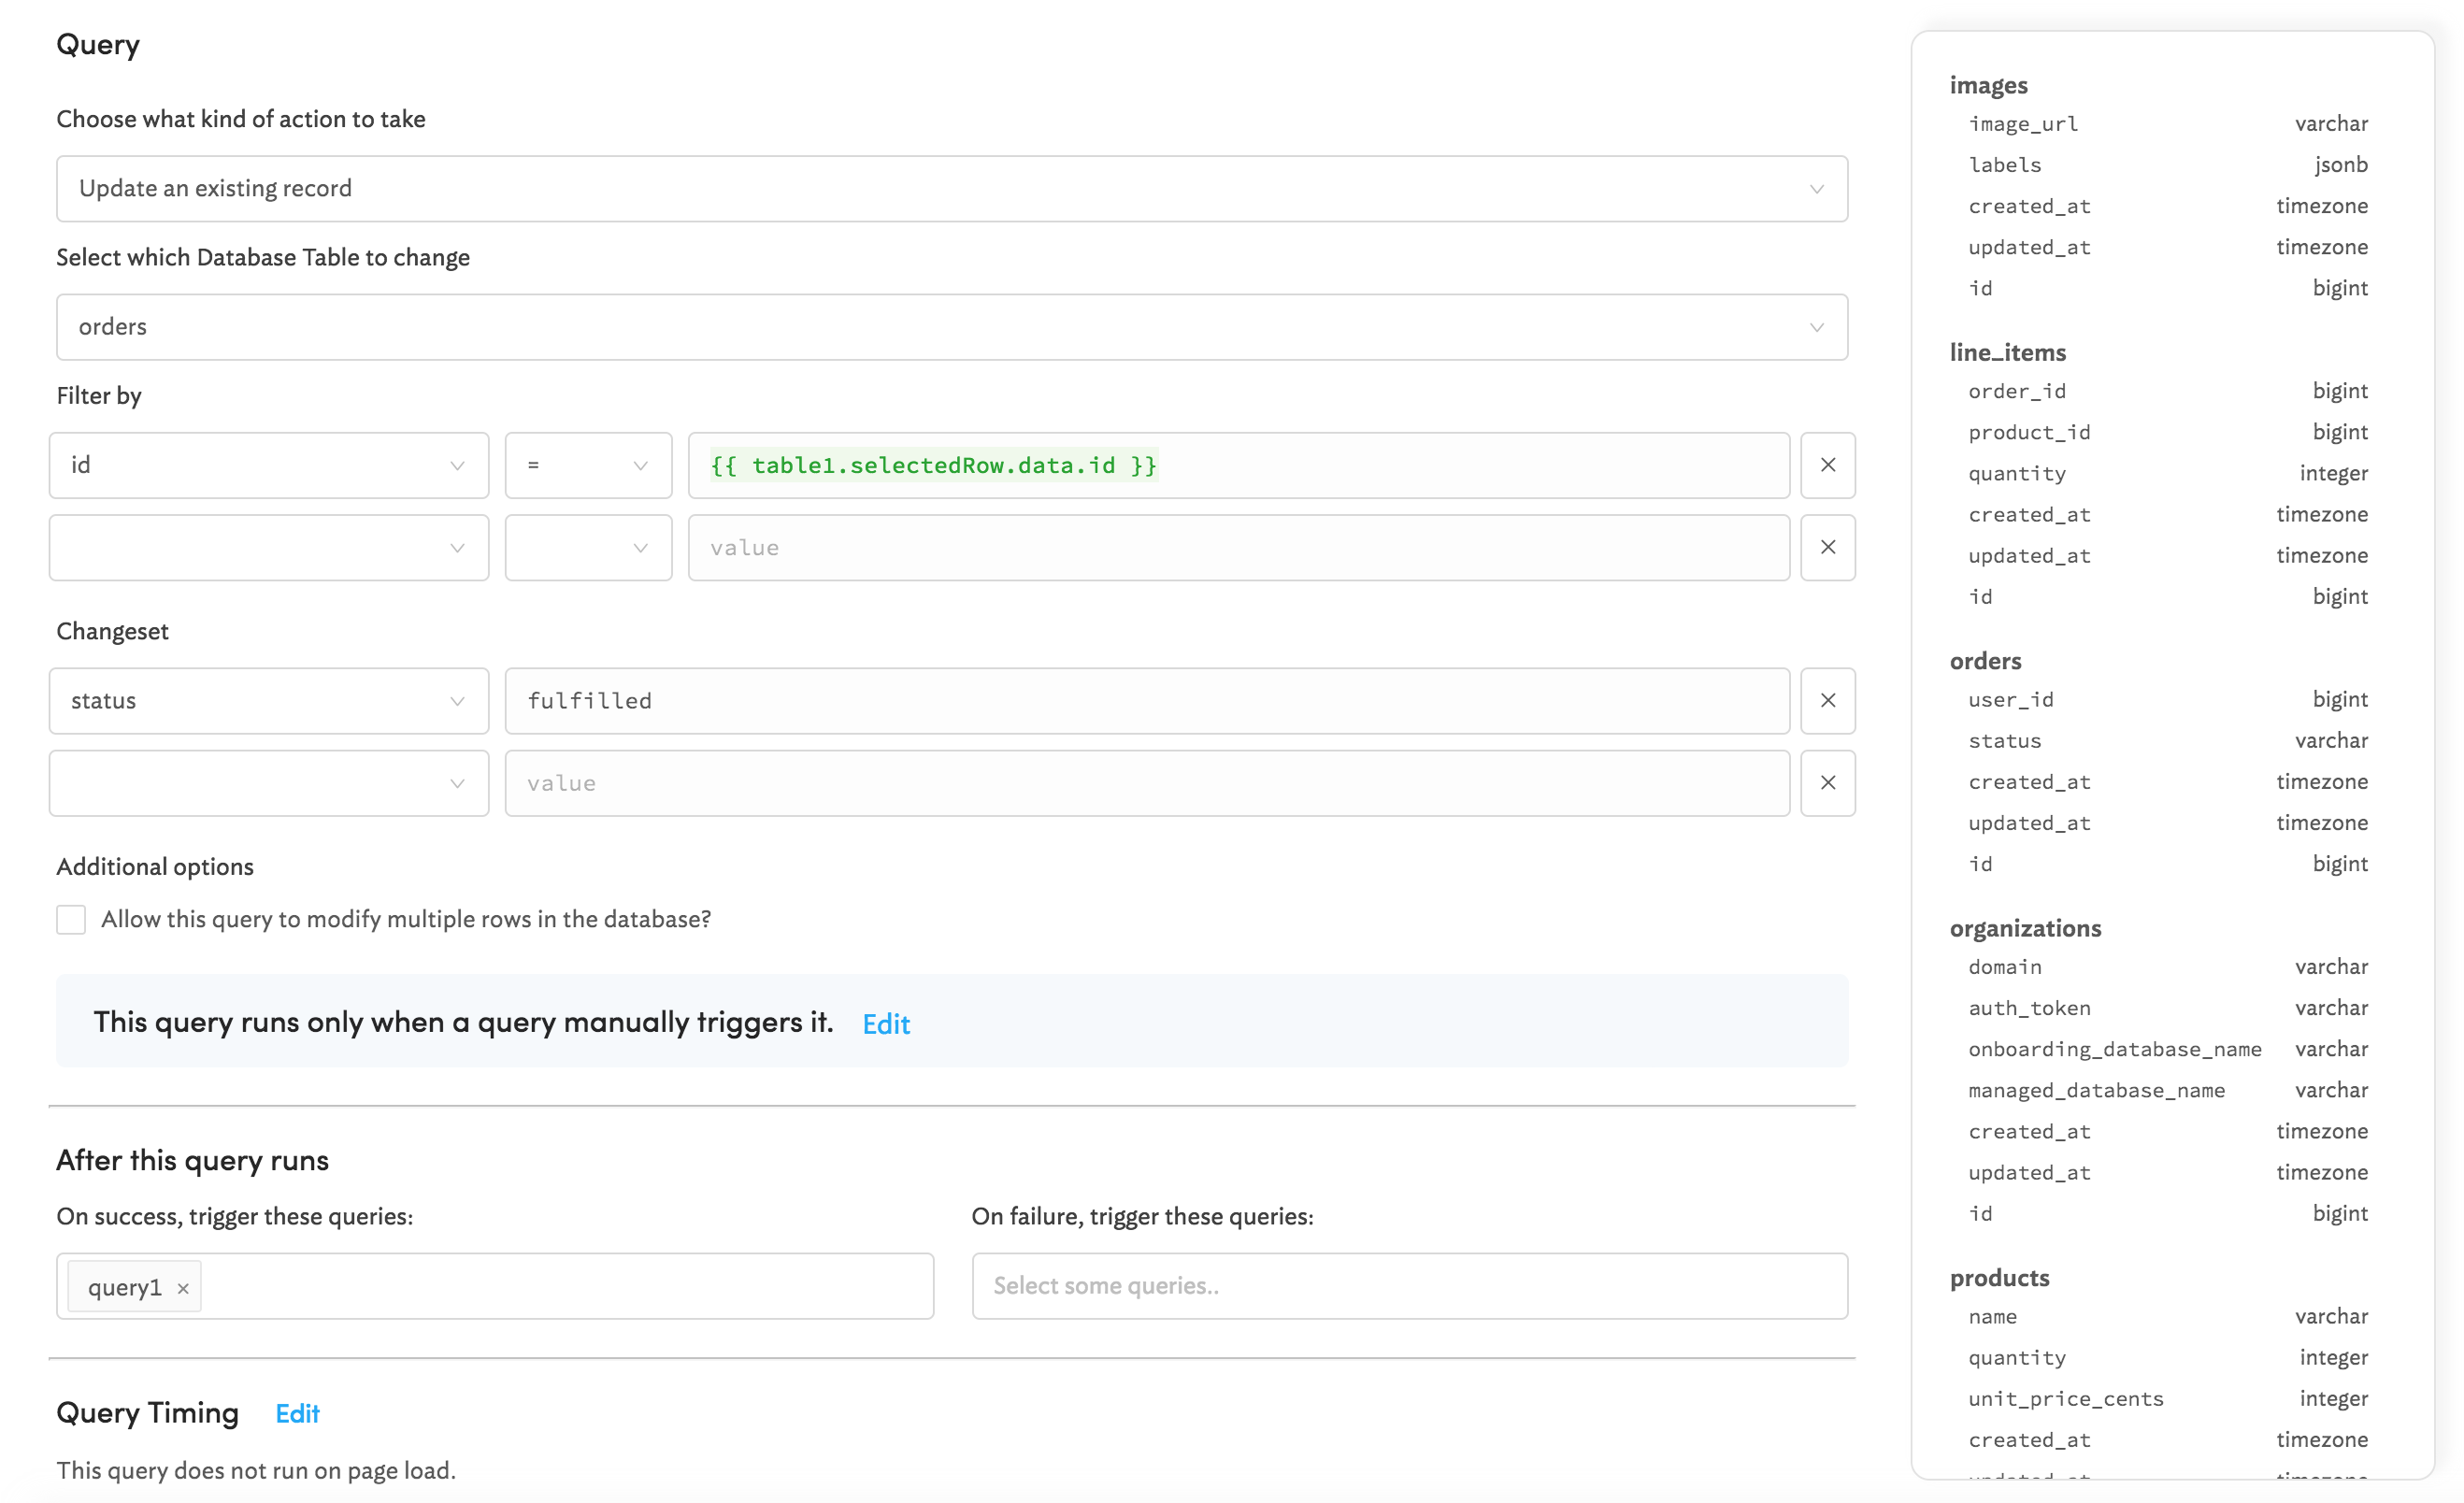The image size is (2464, 1503).
Task: Click the line_items table heading
Action: click(x=2007, y=352)
